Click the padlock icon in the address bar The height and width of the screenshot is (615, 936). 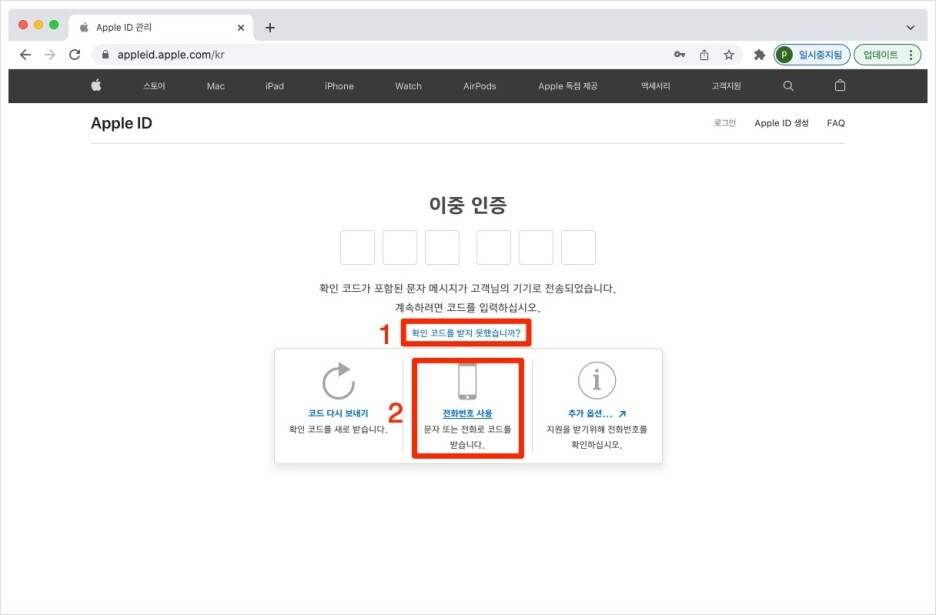[106, 55]
